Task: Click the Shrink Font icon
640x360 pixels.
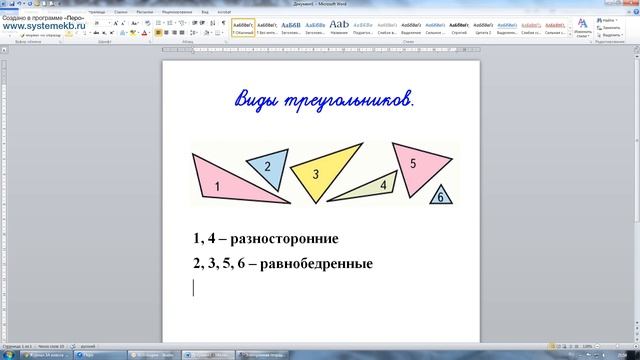Action: pyautogui.click(x=123, y=23)
